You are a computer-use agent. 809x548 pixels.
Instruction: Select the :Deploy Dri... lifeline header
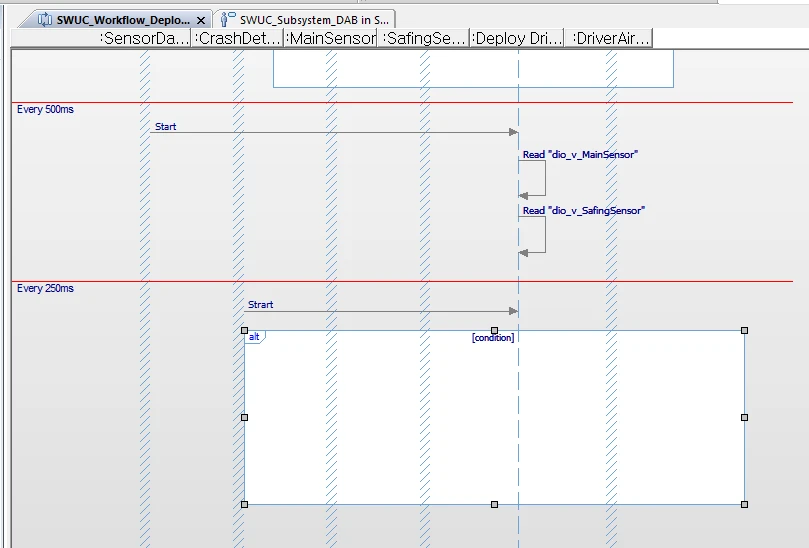coord(517,38)
